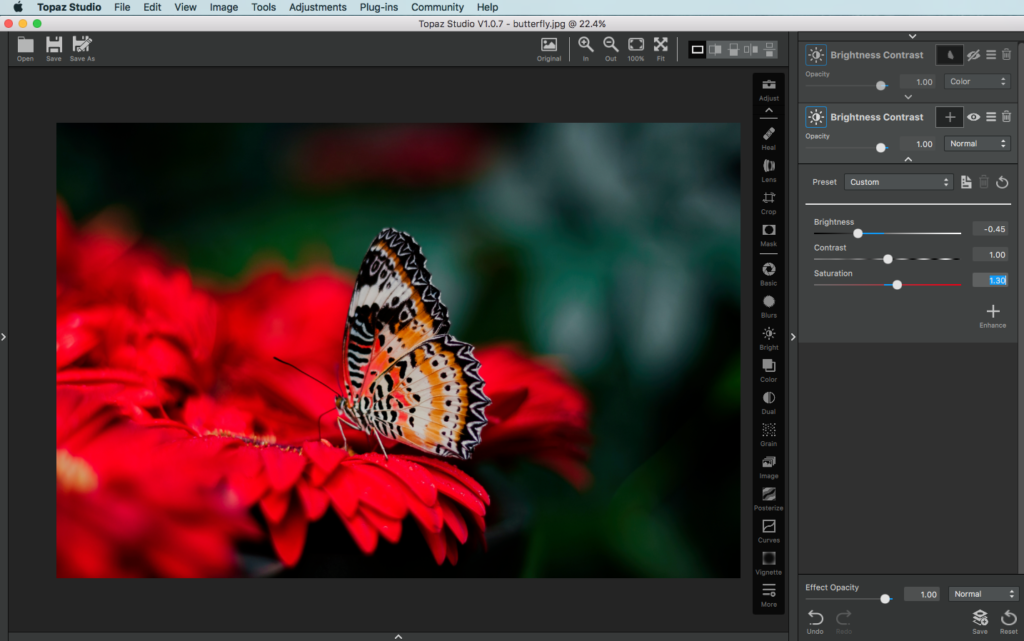The height and width of the screenshot is (641, 1024).
Task: Add a Vignette adjustment
Action: click(x=769, y=563)
